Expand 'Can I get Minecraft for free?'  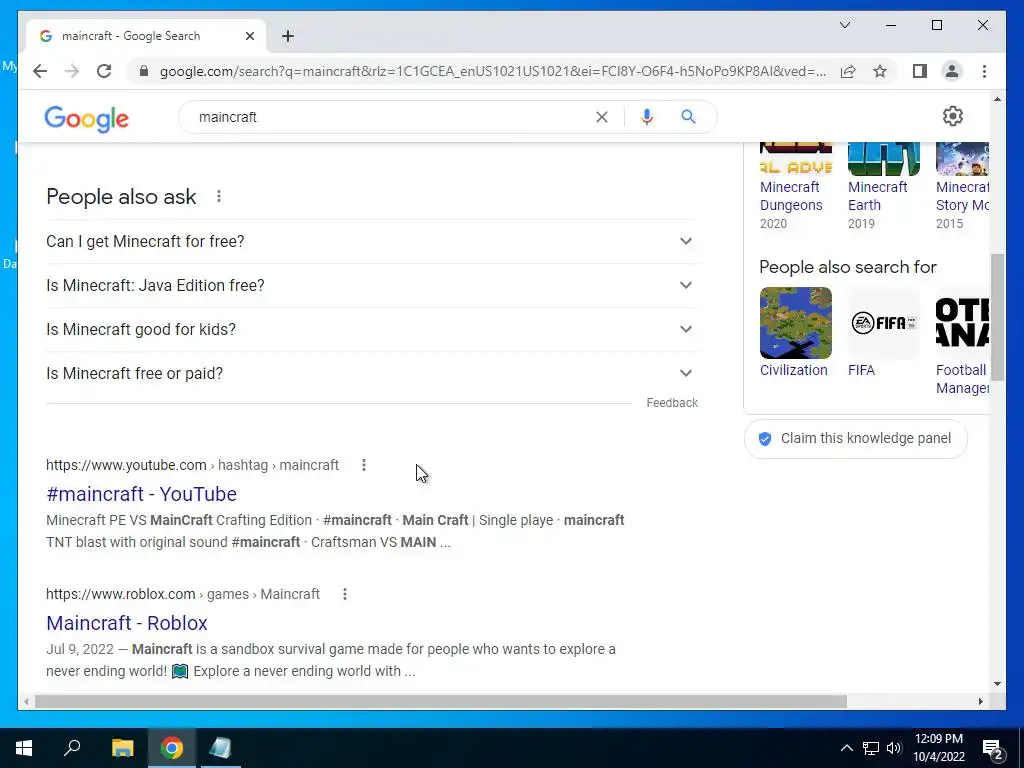click(x=372, y=241)
